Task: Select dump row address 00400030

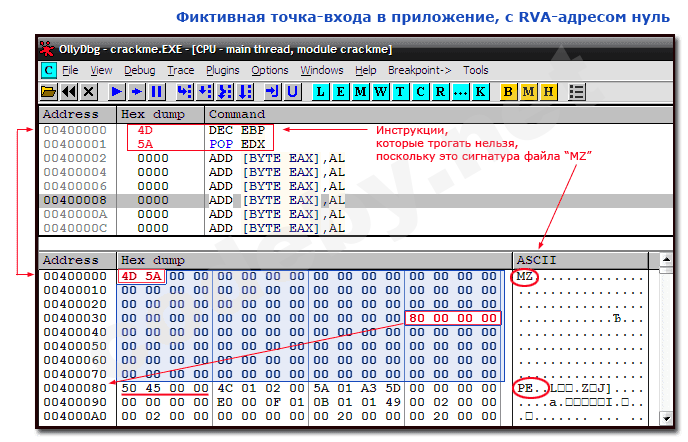Action: tap(75, 318)
